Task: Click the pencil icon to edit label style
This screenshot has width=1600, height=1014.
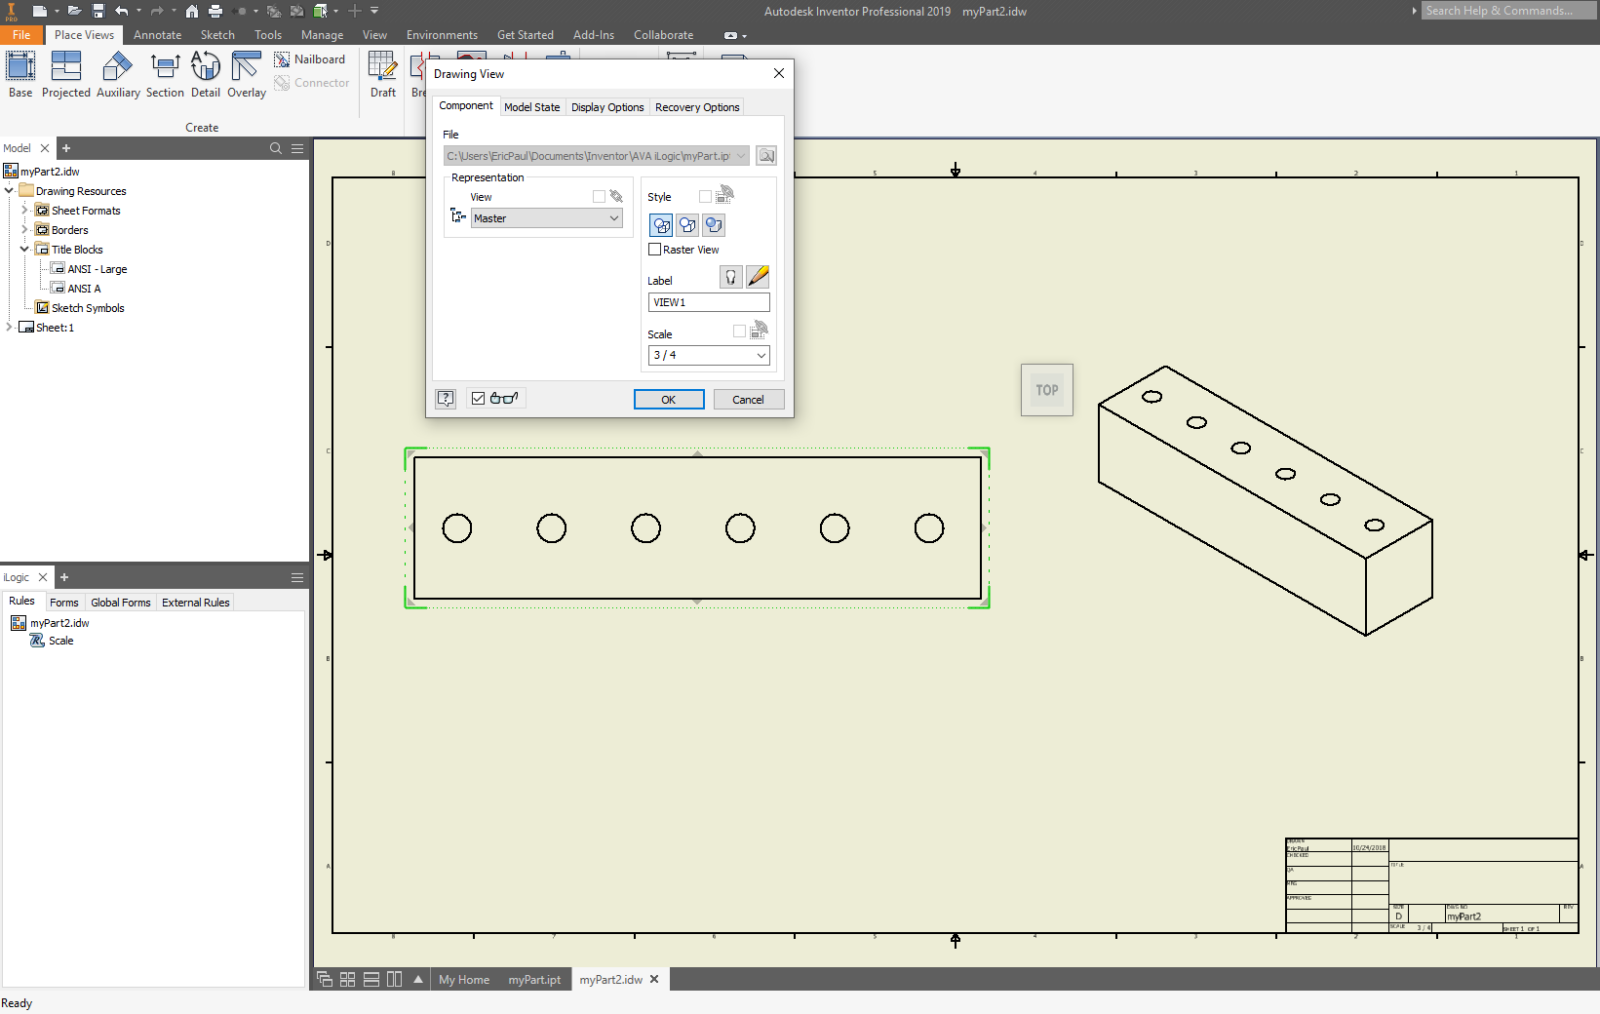Action: [x=757, y=276]
